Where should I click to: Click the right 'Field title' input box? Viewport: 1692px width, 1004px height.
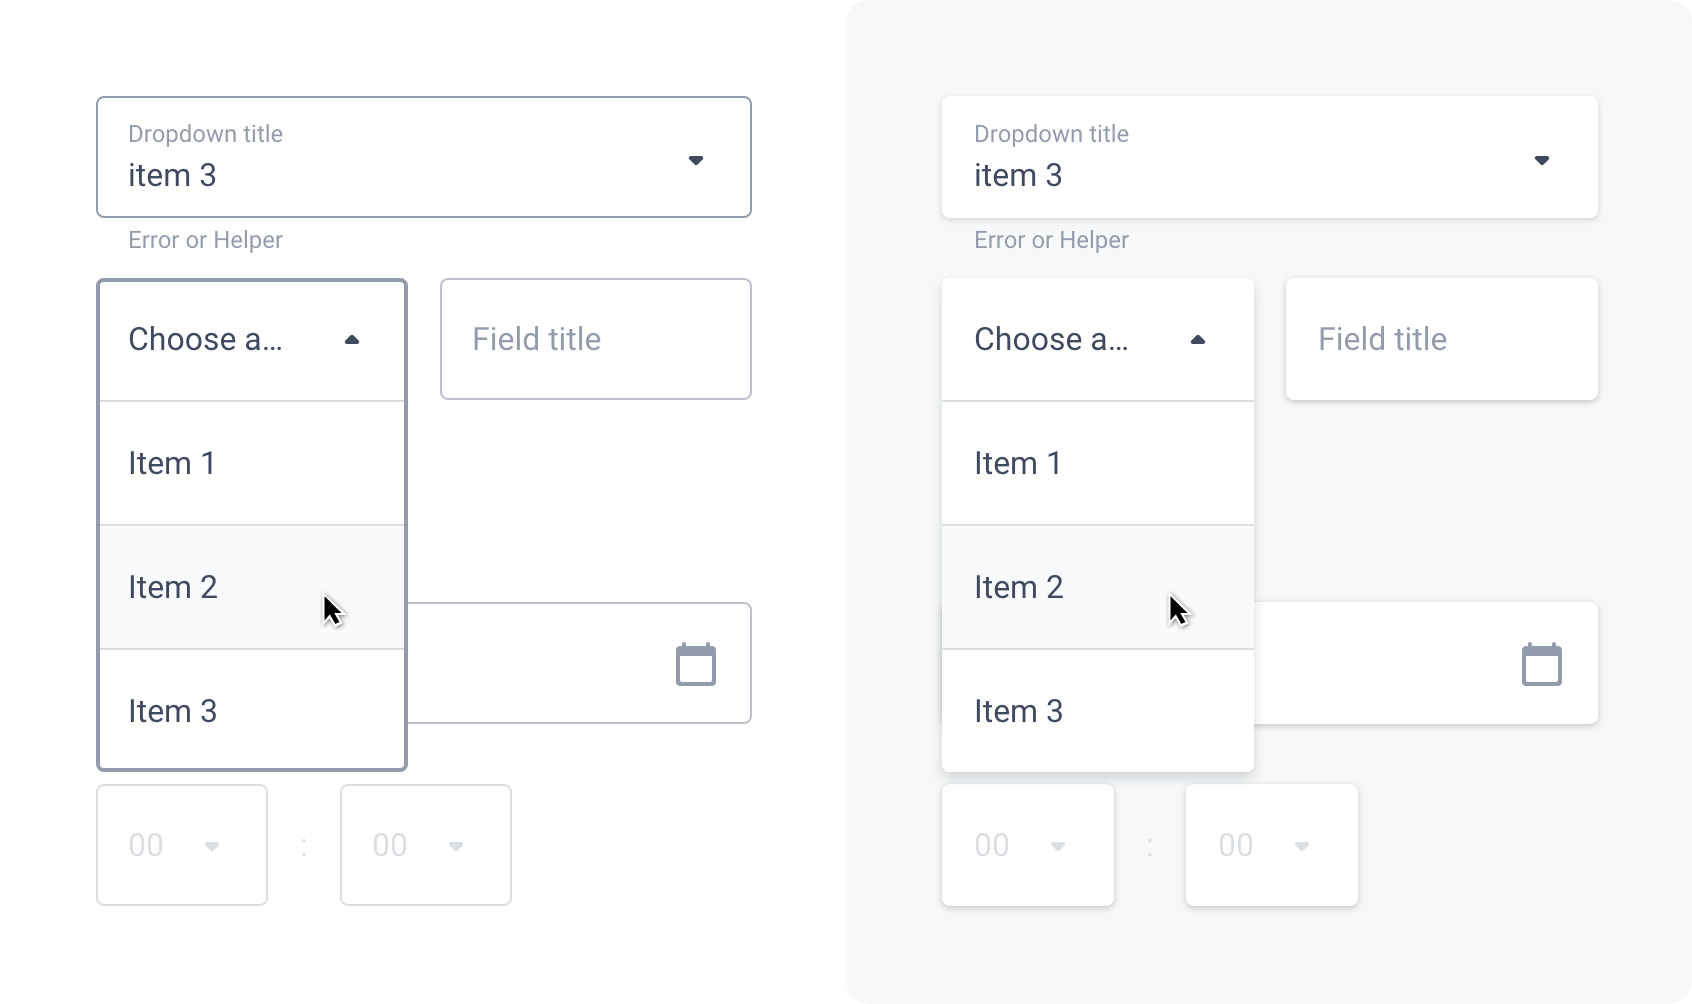[1441, 339]
